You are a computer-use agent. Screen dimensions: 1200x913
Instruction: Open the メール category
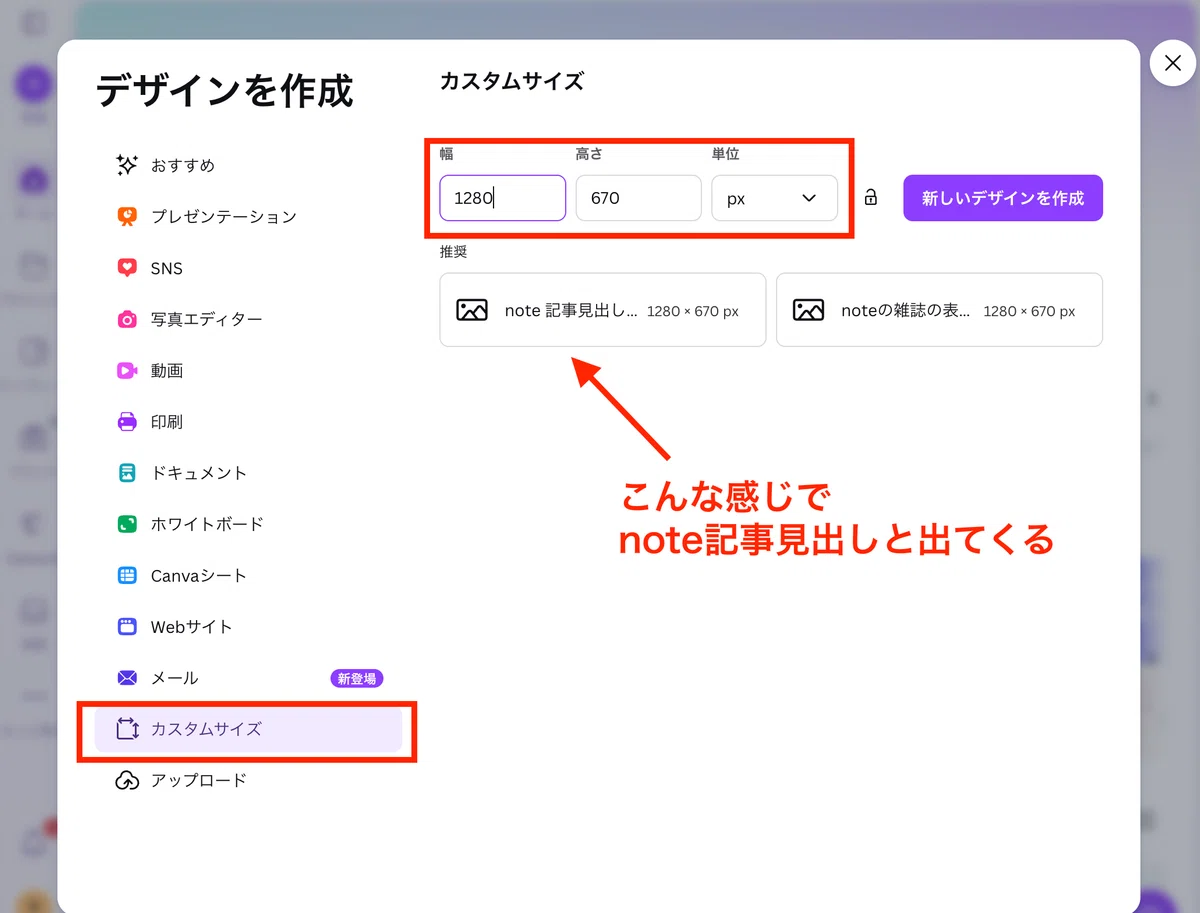(248, 678)
